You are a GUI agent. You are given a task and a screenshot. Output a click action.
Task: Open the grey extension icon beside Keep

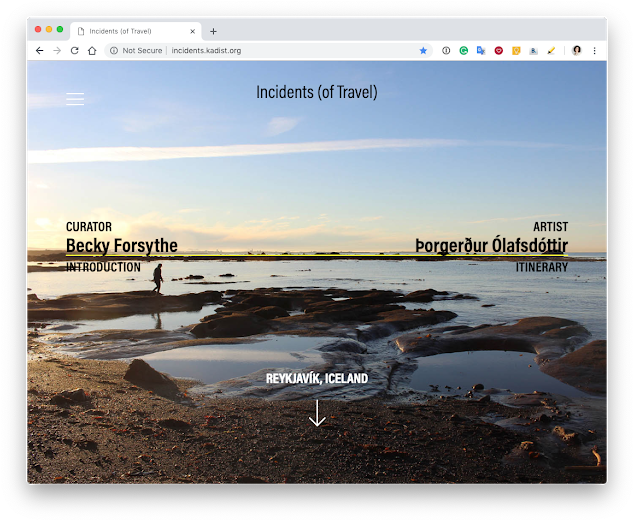tap(533, 50)
